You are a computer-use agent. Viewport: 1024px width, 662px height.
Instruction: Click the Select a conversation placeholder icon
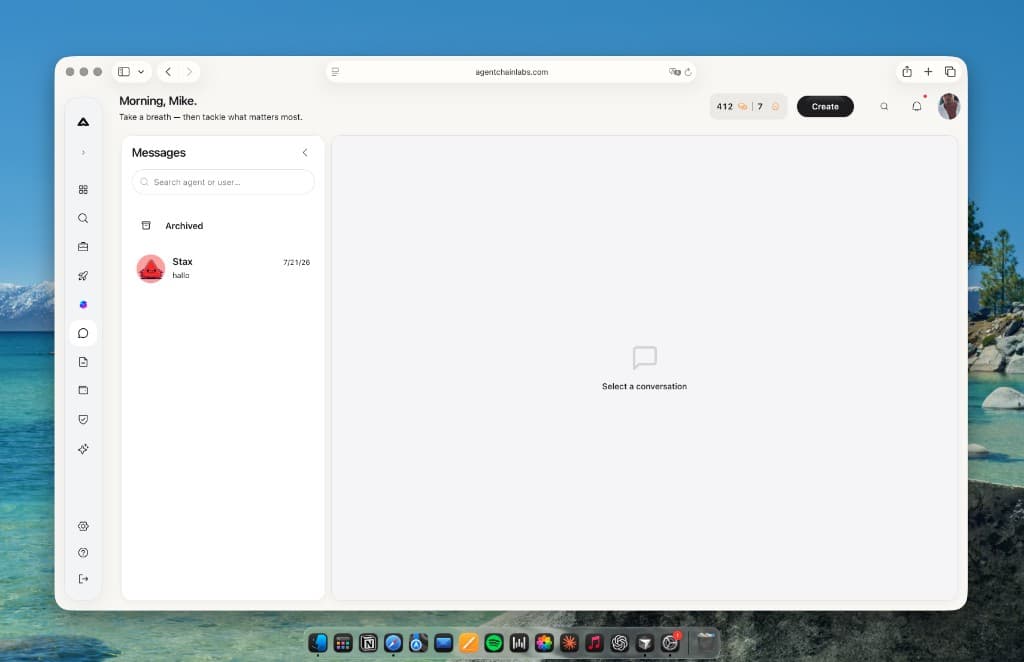pos(645,357)
